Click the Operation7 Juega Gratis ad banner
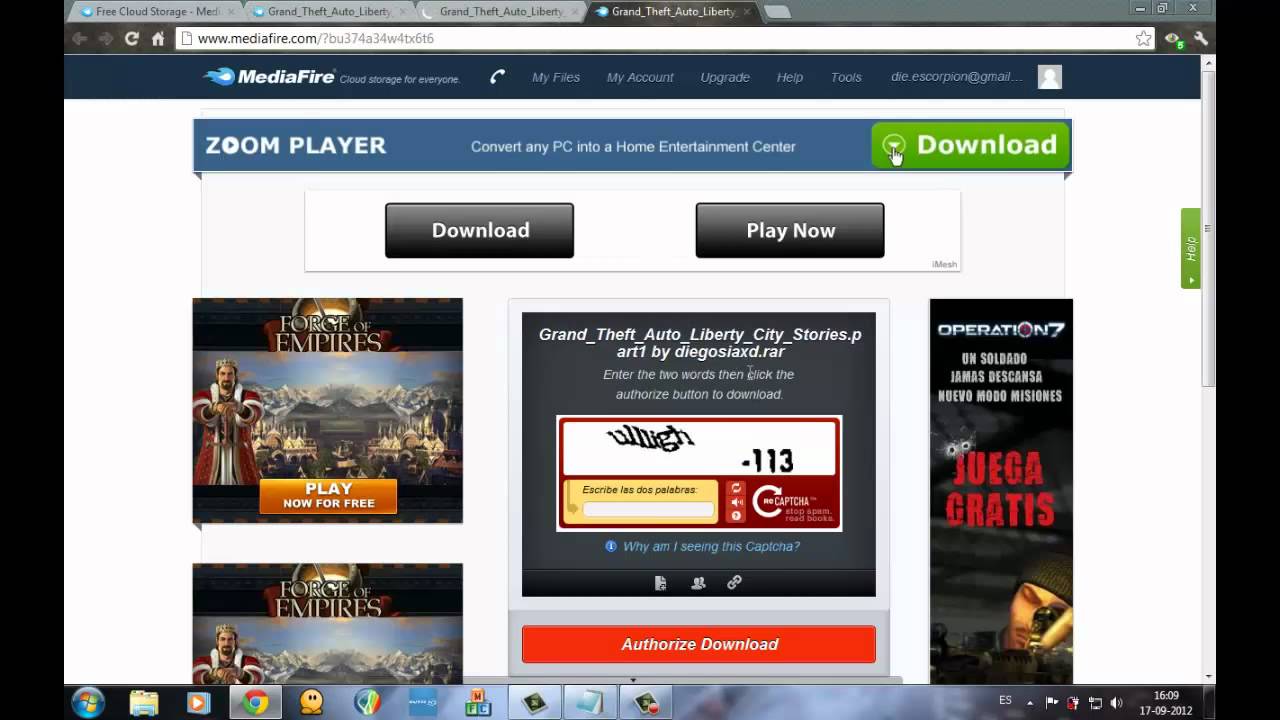This screenshot has height=720, width=1280. 1001,491
